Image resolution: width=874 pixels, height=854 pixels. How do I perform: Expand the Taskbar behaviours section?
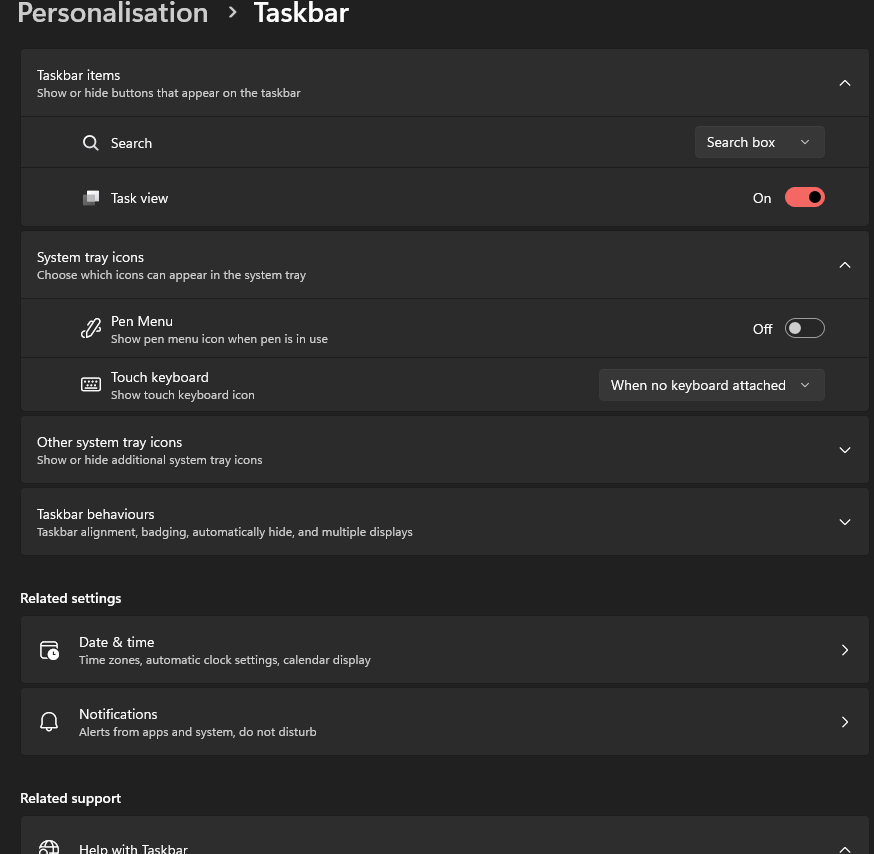[845, 522]
